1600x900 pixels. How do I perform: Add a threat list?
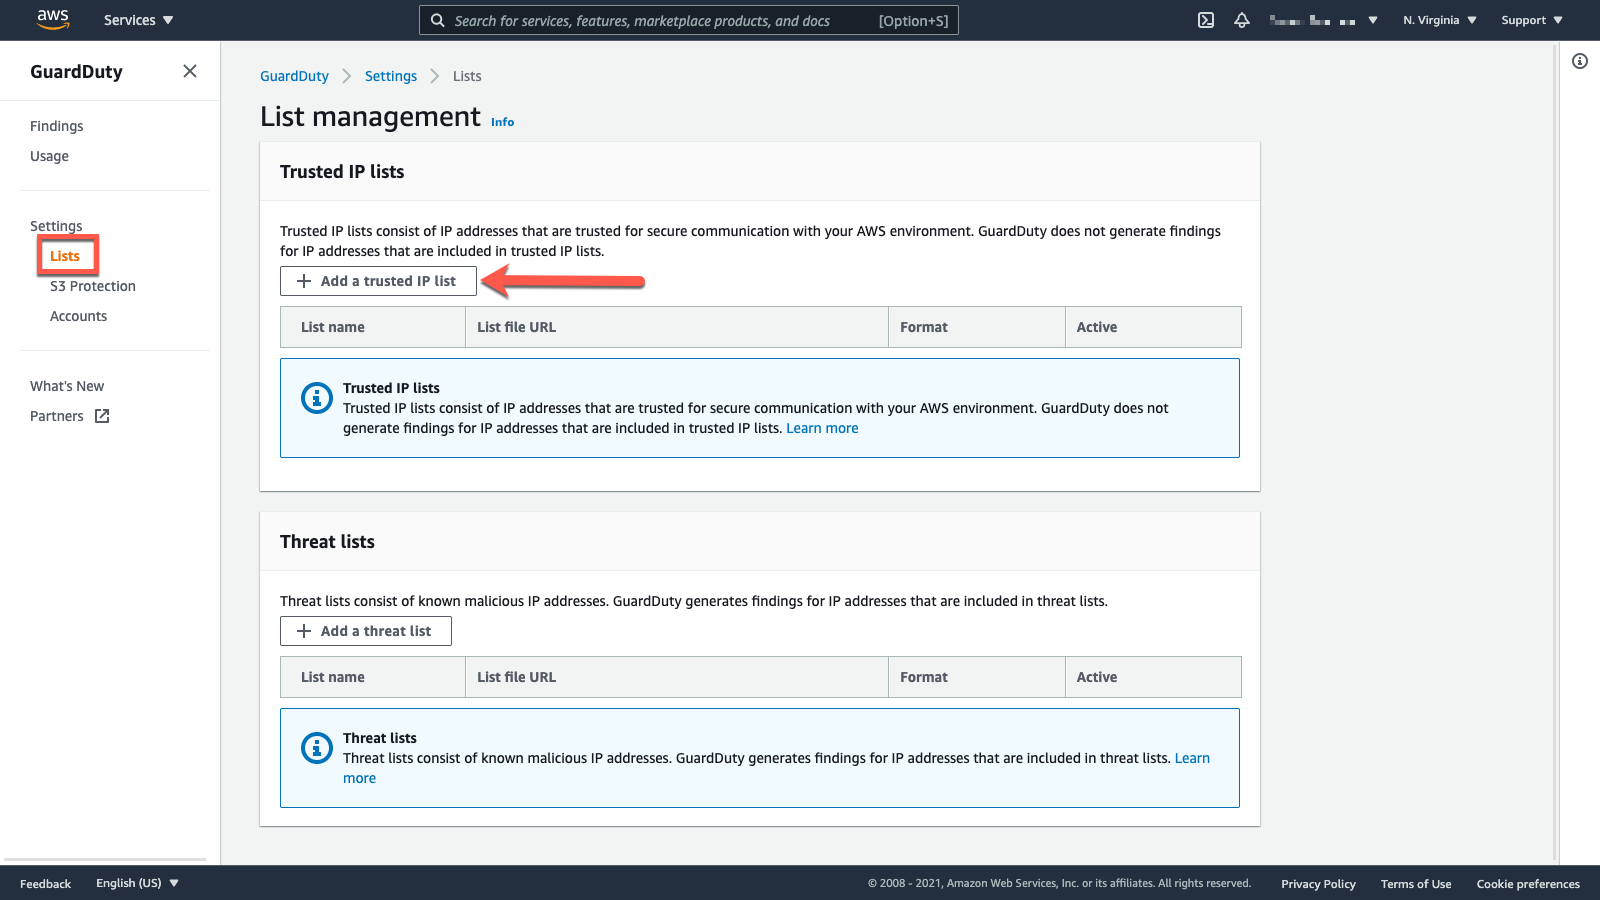366,631
